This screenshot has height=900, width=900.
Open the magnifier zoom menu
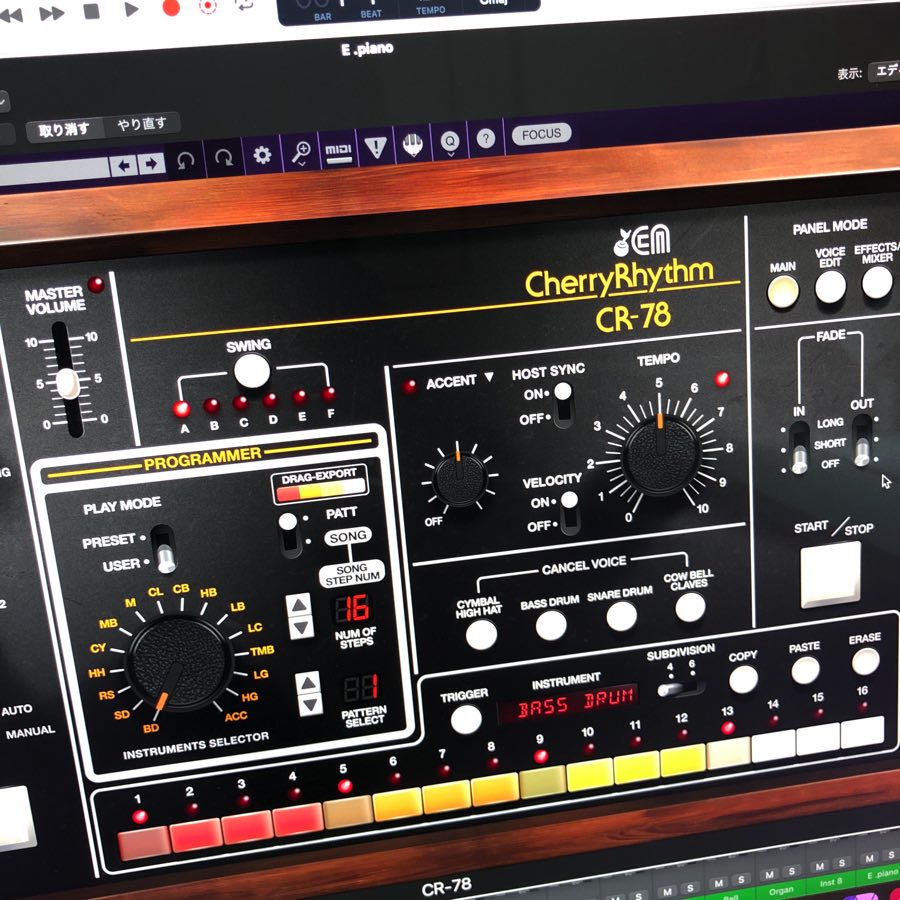tap(301, 153)
